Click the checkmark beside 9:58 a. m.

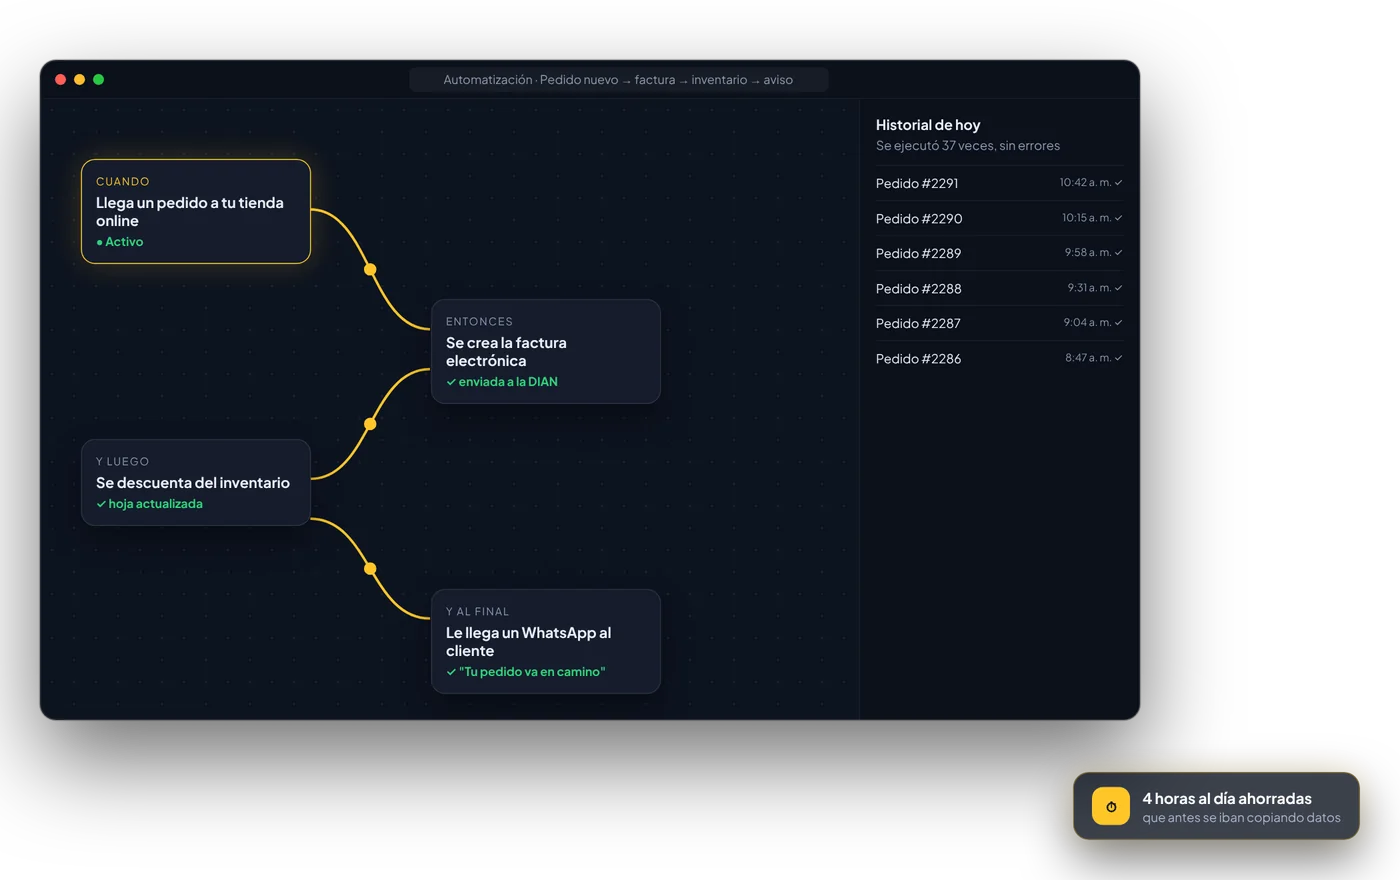(x=1118, y=253)
